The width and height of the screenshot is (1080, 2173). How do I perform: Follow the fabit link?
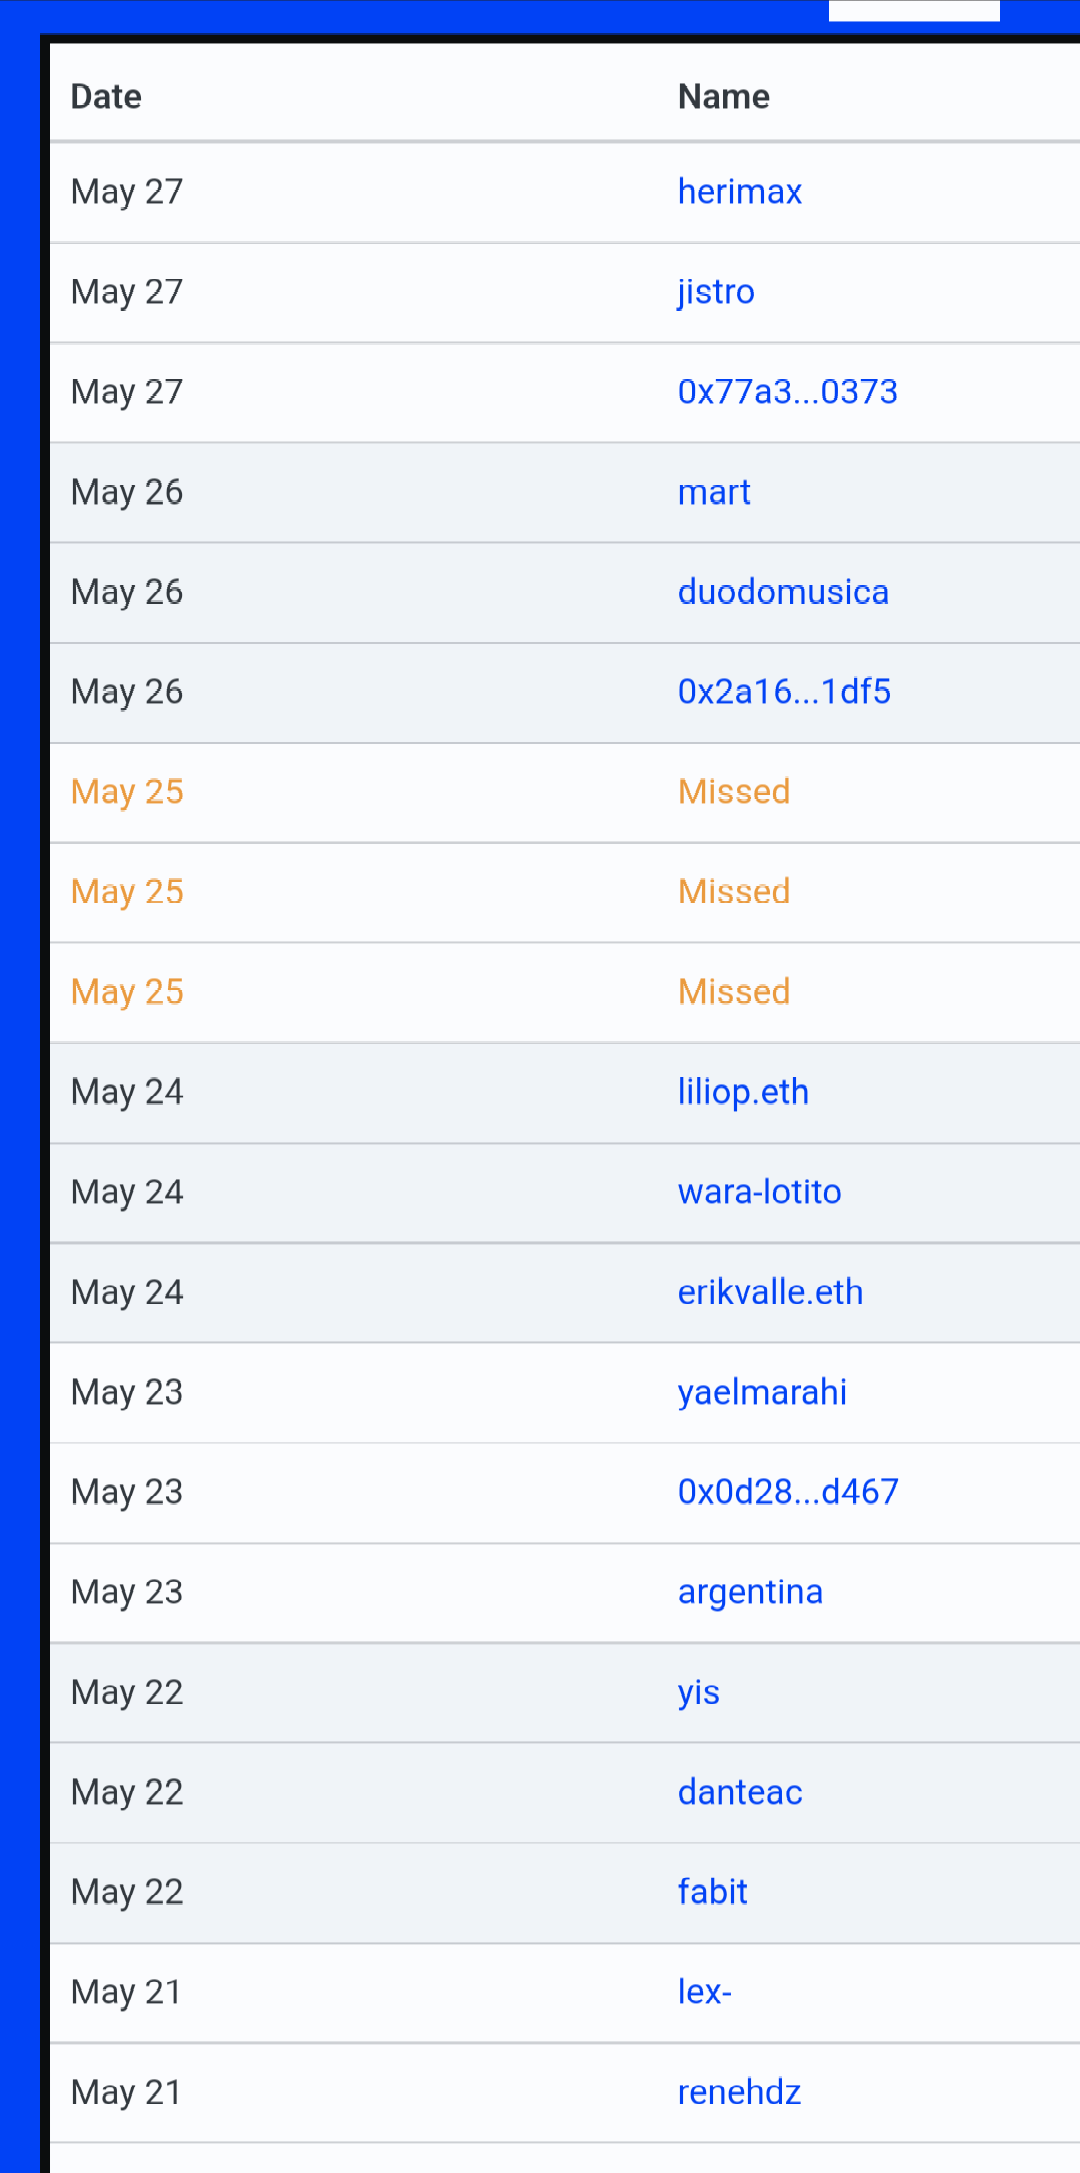pyautogui.click(x=713, y=1891)
